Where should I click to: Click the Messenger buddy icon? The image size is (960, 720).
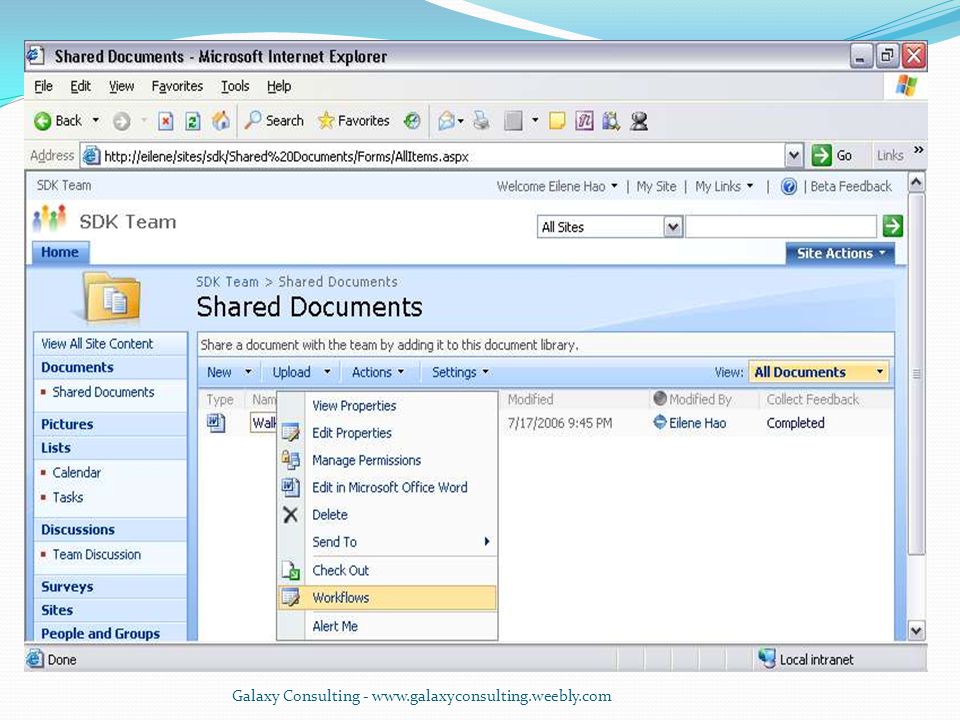tap(639, 121)
